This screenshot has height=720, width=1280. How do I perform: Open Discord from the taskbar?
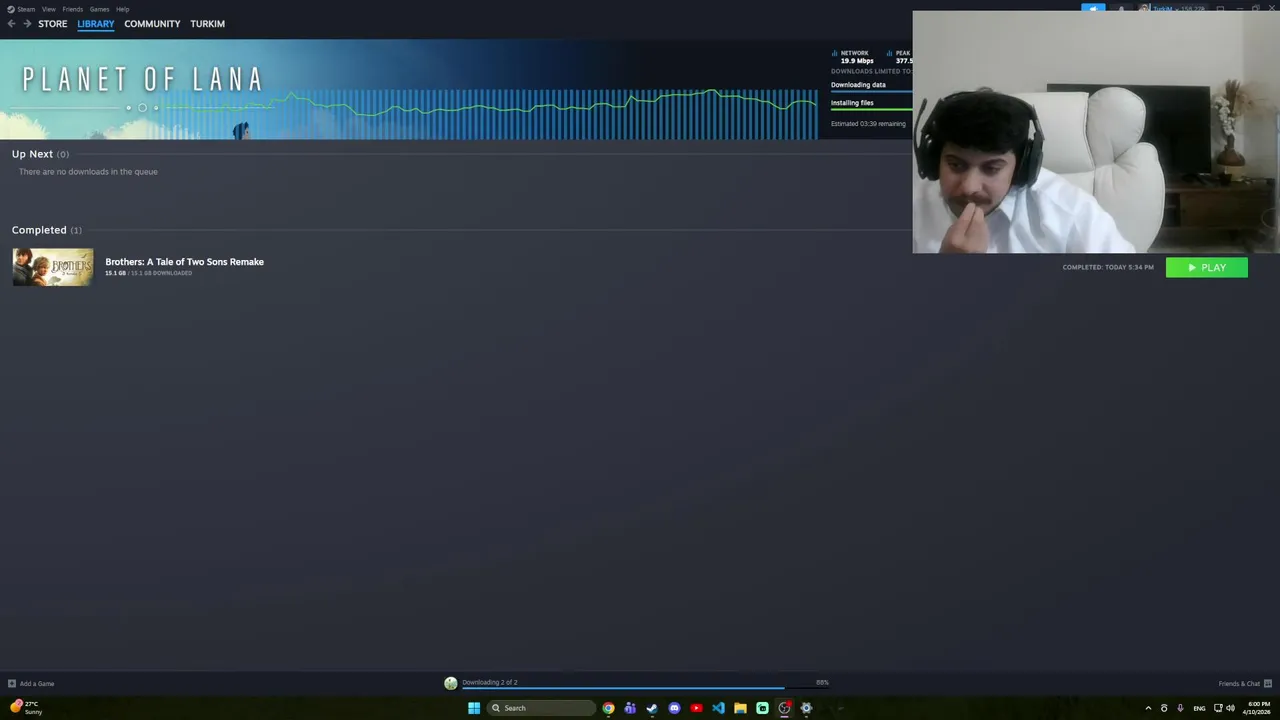tap(674, 708)
